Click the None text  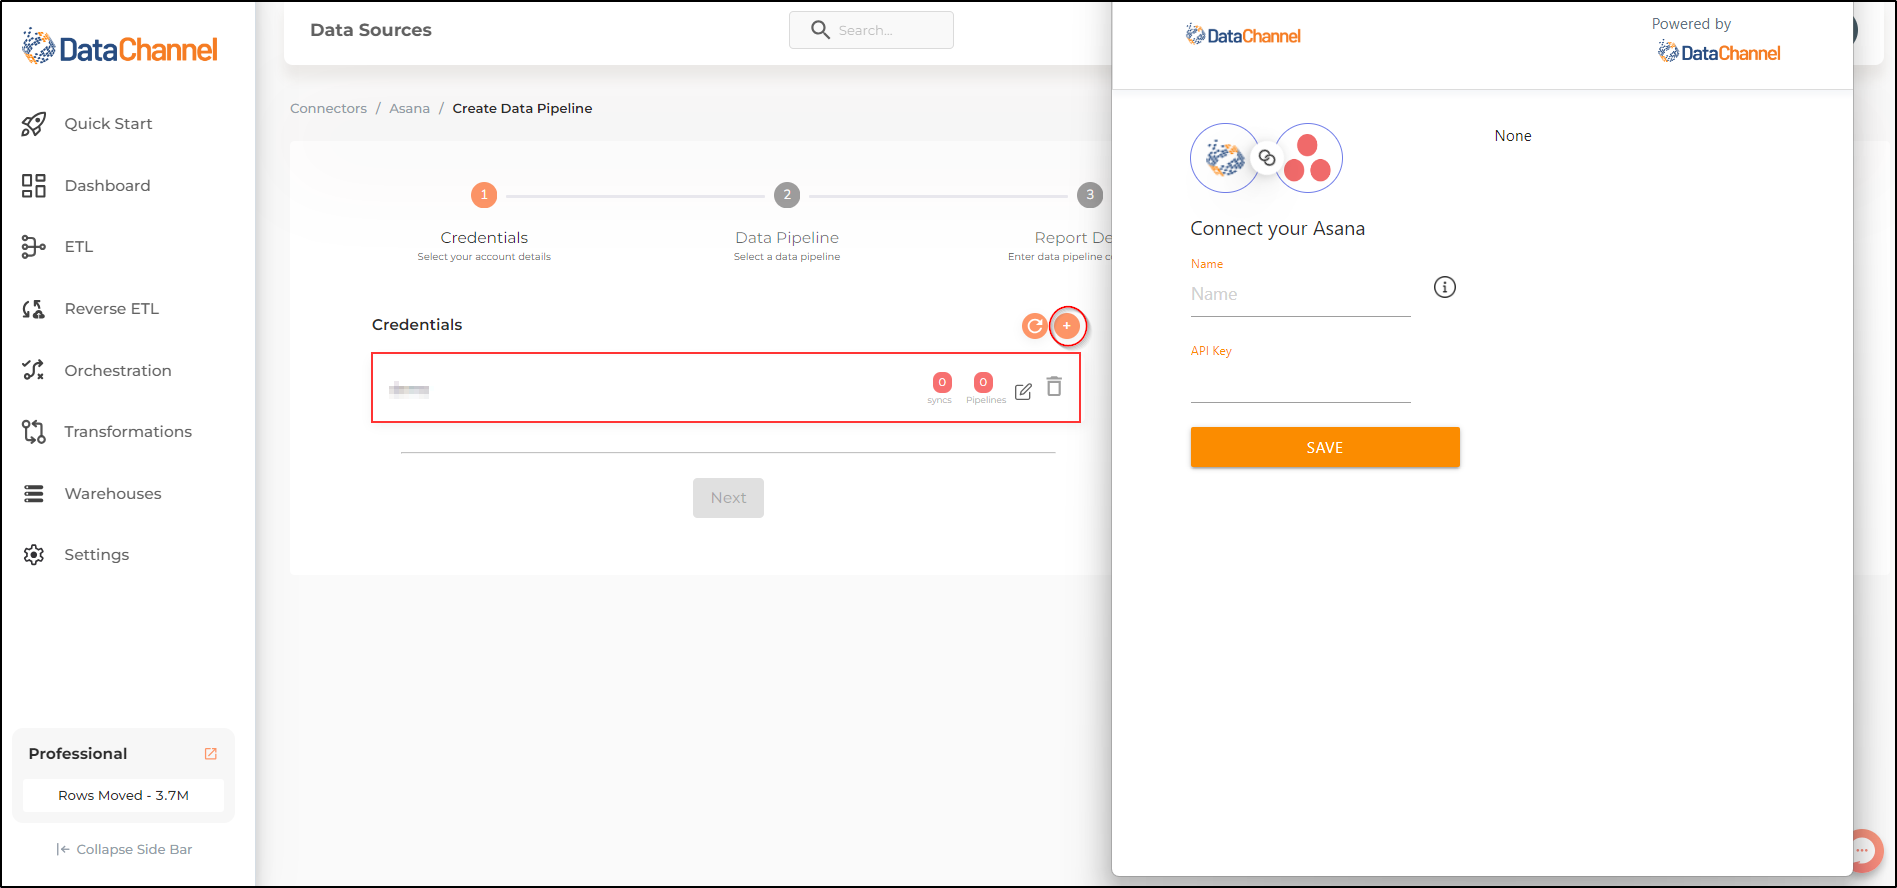[1513, 136]
